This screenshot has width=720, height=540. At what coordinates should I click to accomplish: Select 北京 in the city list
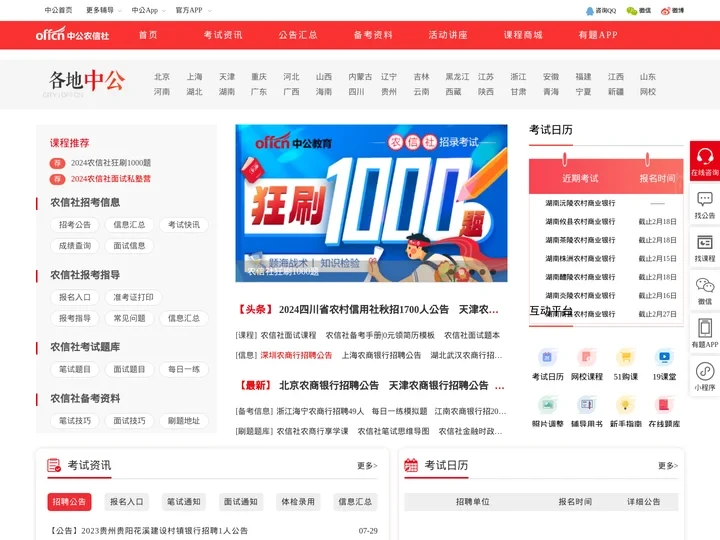162,77
